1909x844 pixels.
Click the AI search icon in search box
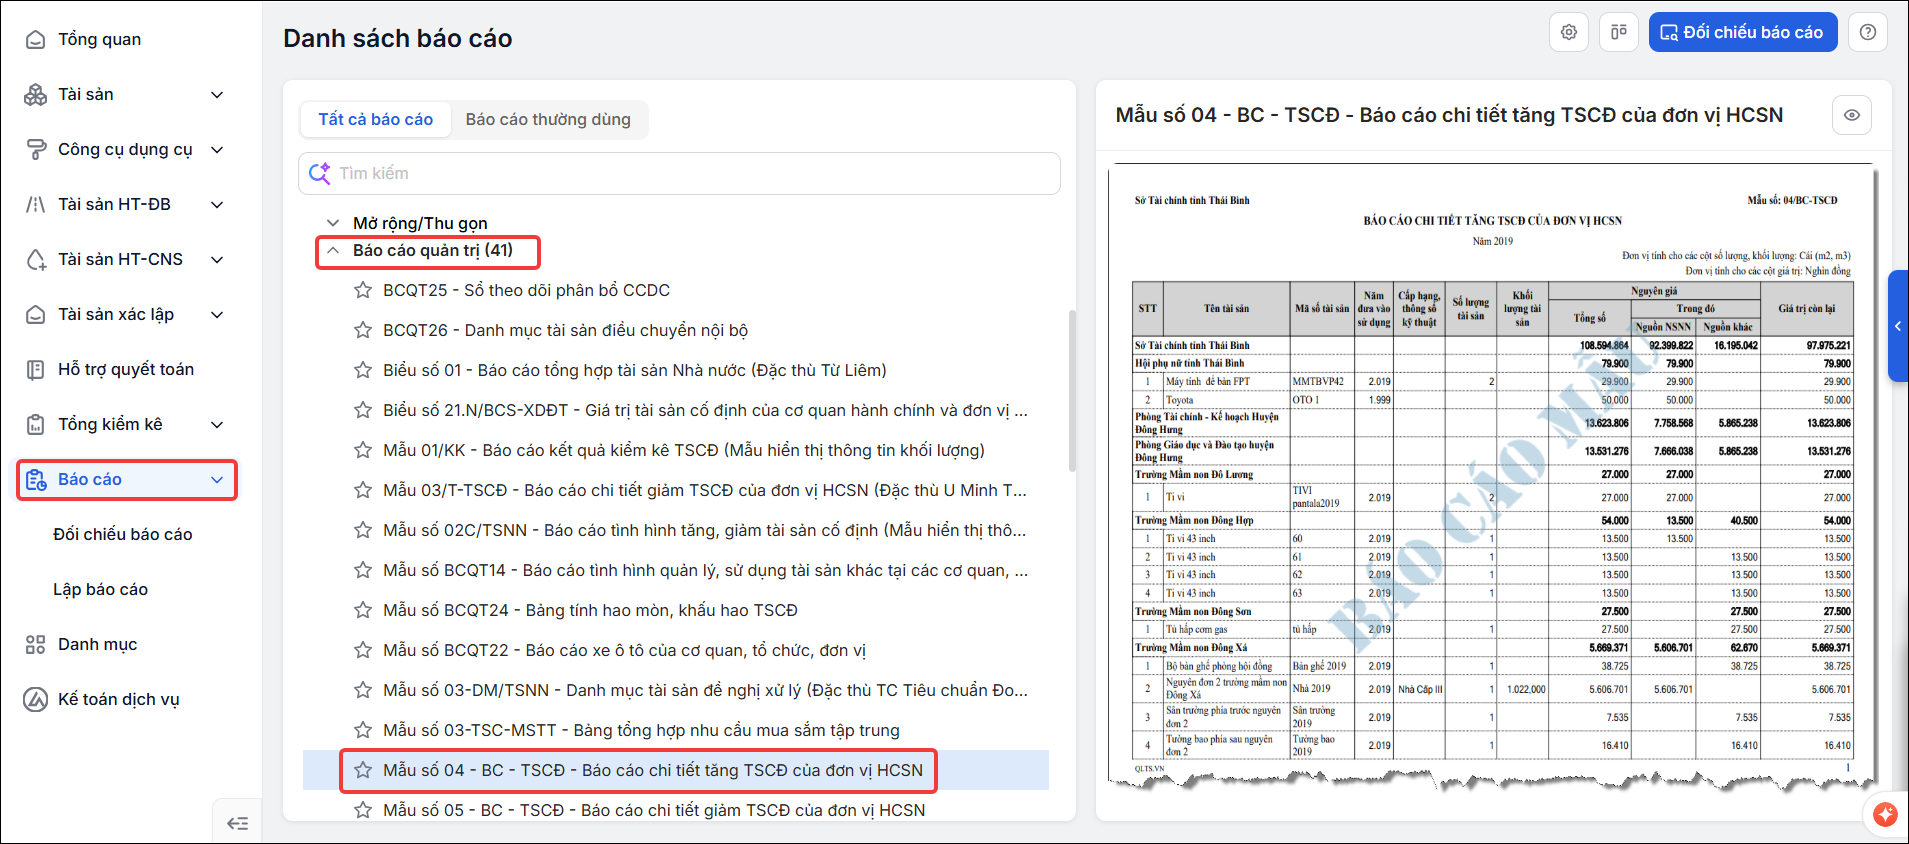pyautogui.click(x=320, y=174)
